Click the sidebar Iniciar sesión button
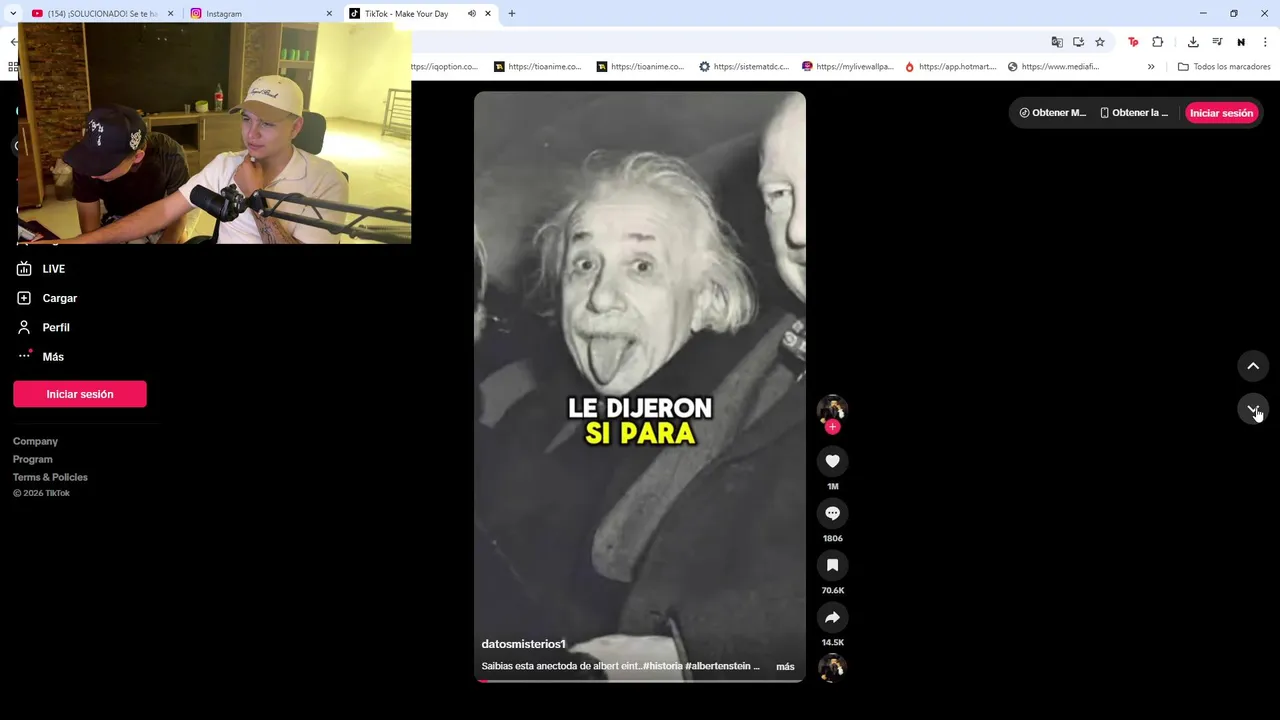The width and height of the screenshot is (1280, 720). [80, 394]
